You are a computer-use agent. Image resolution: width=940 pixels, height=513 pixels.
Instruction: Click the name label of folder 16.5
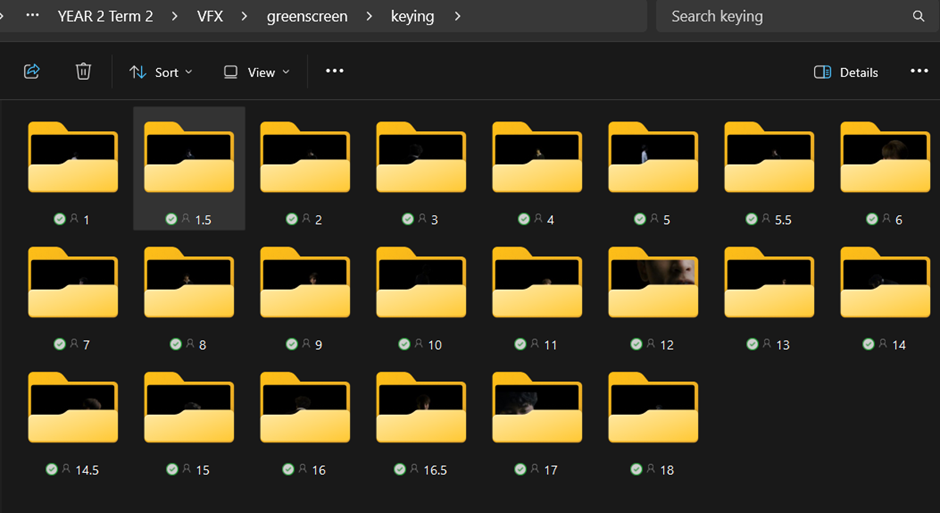[435, 470]
